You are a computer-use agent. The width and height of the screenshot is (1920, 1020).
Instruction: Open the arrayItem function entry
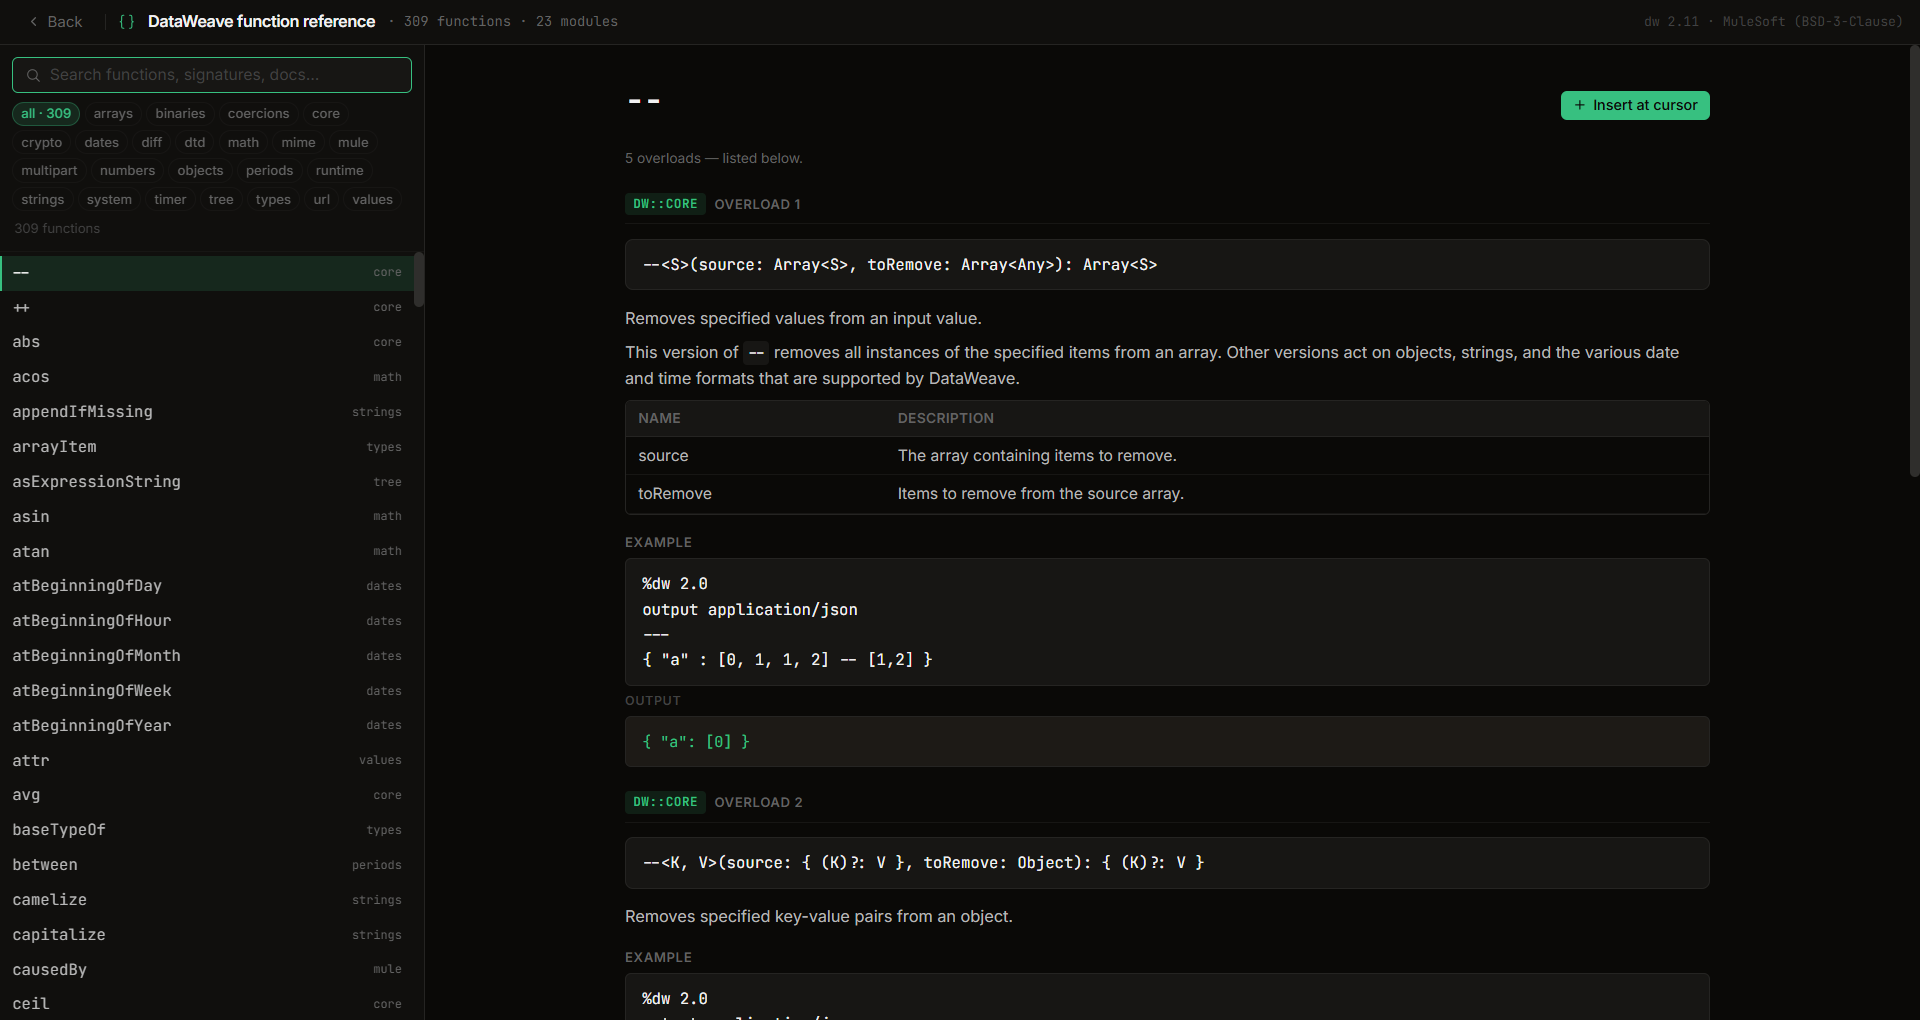[207, 447]
